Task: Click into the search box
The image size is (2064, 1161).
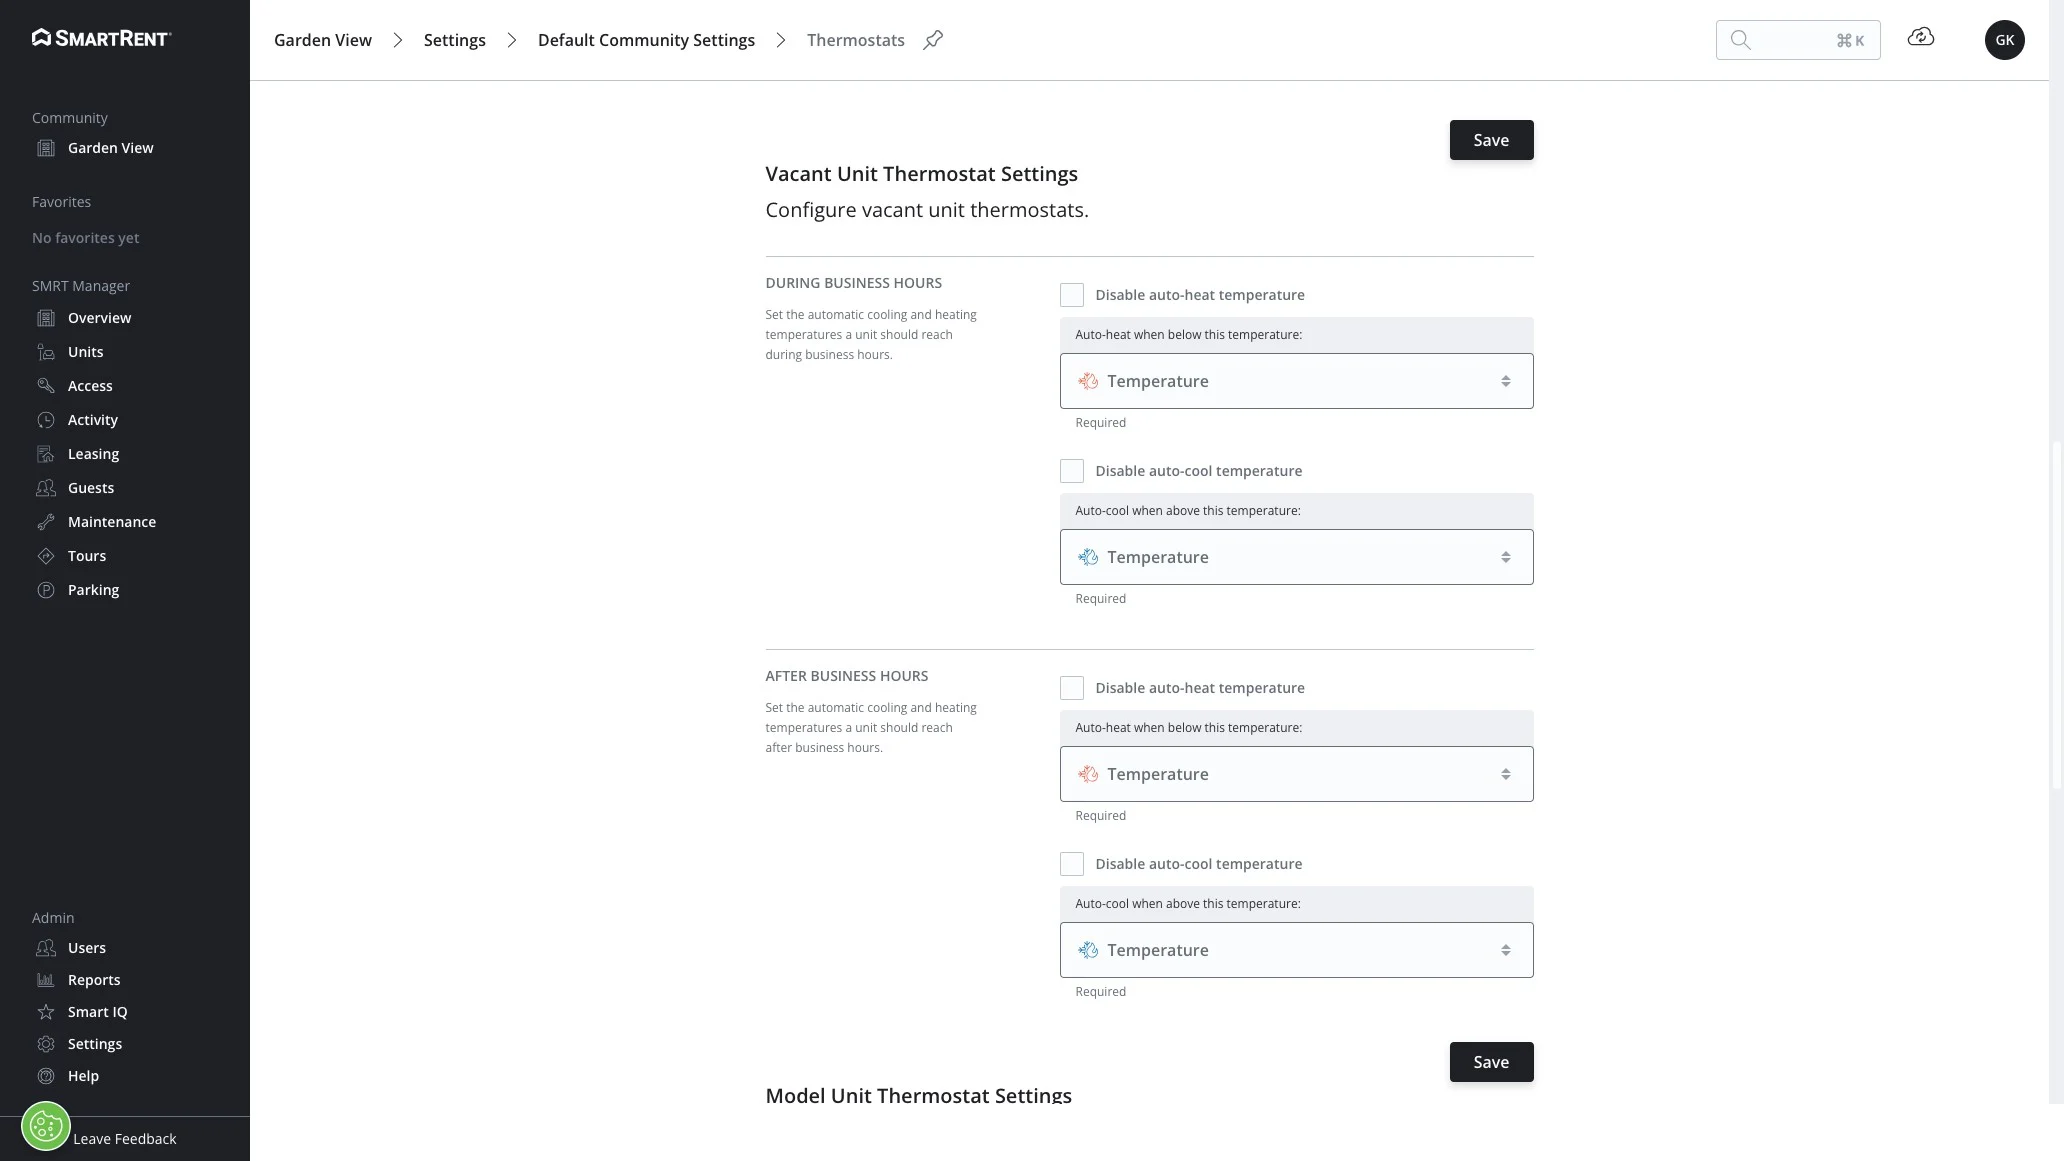Action: [x=1798, y=40]
